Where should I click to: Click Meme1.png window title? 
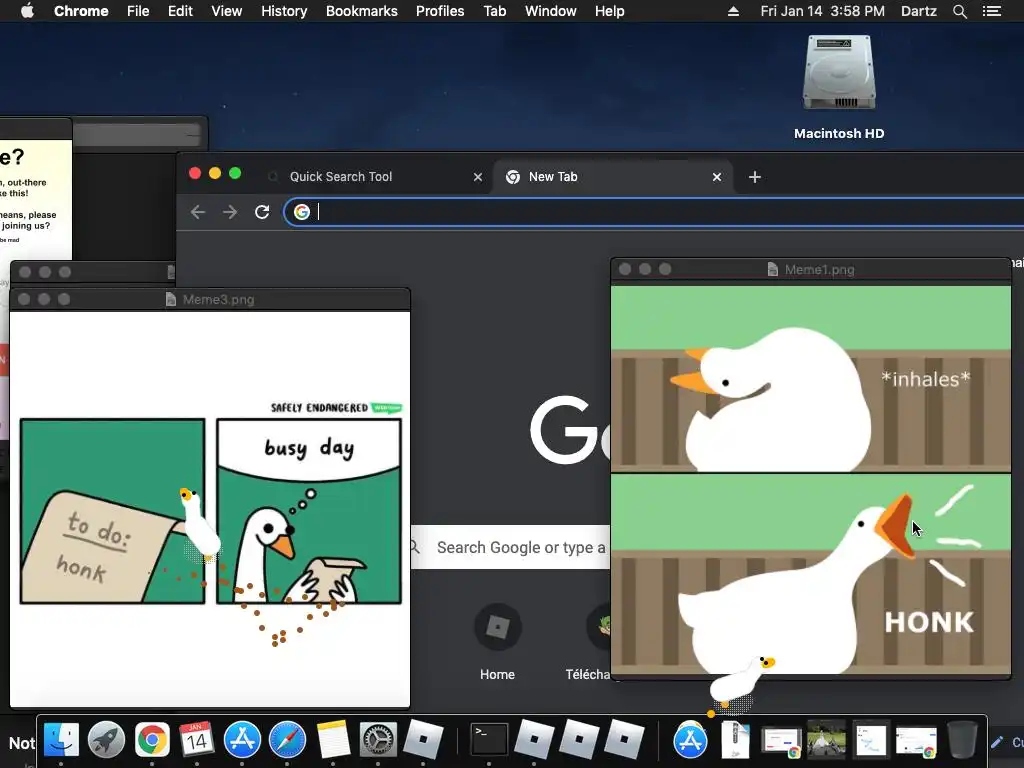click(819, 270)
